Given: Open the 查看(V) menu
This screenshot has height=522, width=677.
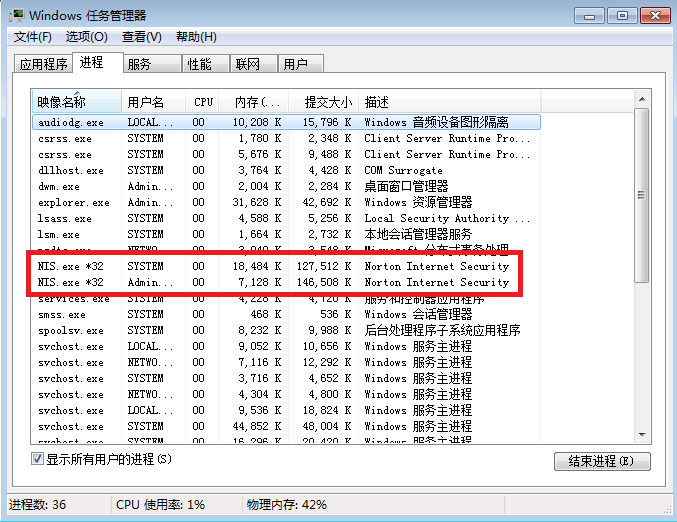Looking at the screenshot, I should click(141, 37).
